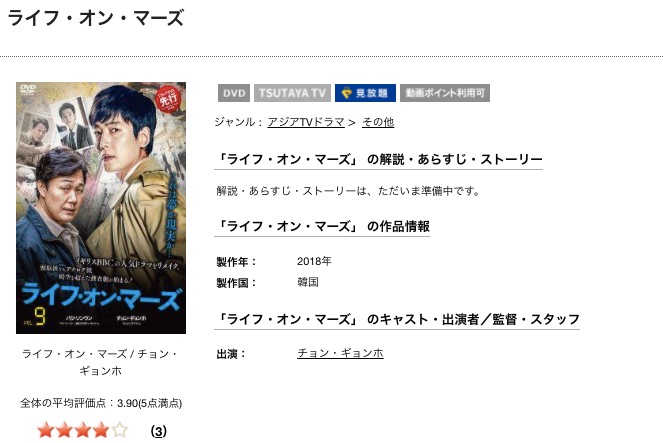
Task: Click the ライフ・オン・マーズ page title
Action: click(96, 18)
